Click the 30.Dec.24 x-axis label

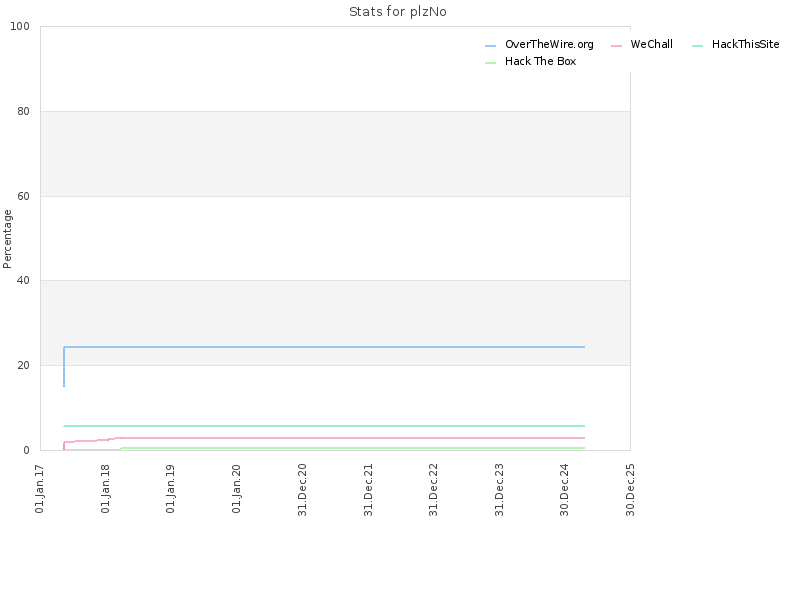tap(564, 490)
